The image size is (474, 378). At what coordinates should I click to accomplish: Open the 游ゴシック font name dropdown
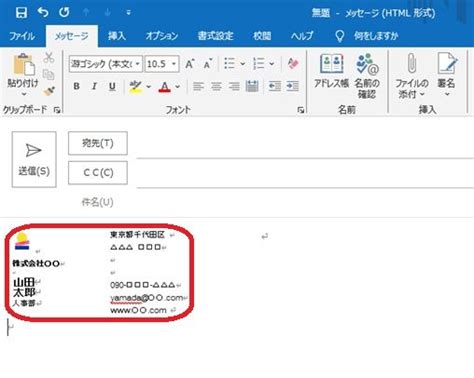coord(138,64)
